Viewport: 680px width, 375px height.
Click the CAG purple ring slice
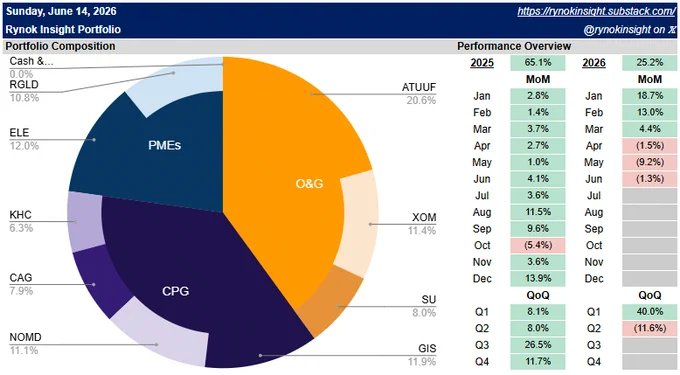(x=99, y=282)
